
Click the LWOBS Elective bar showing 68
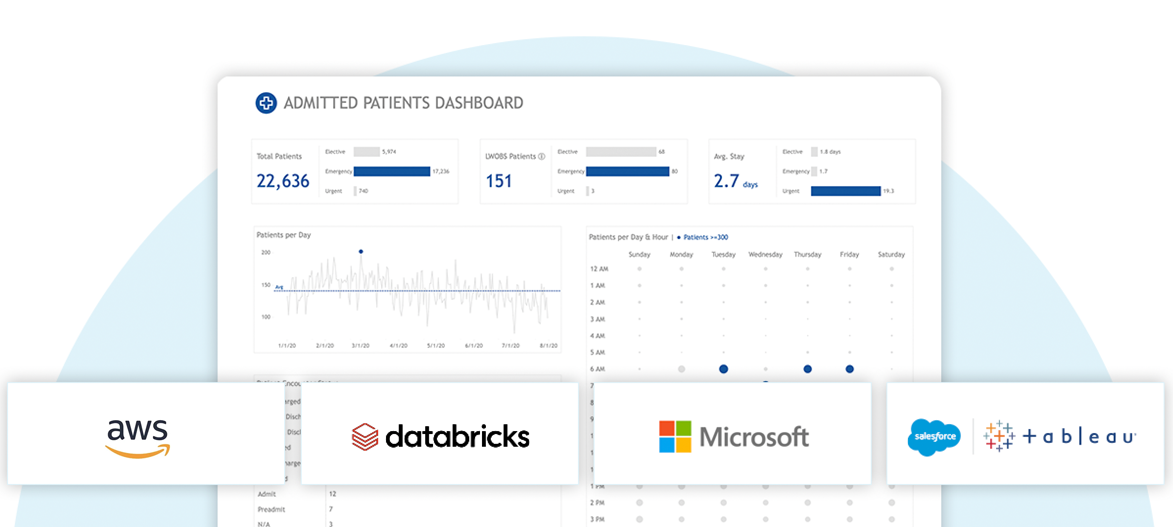point(621,151)
